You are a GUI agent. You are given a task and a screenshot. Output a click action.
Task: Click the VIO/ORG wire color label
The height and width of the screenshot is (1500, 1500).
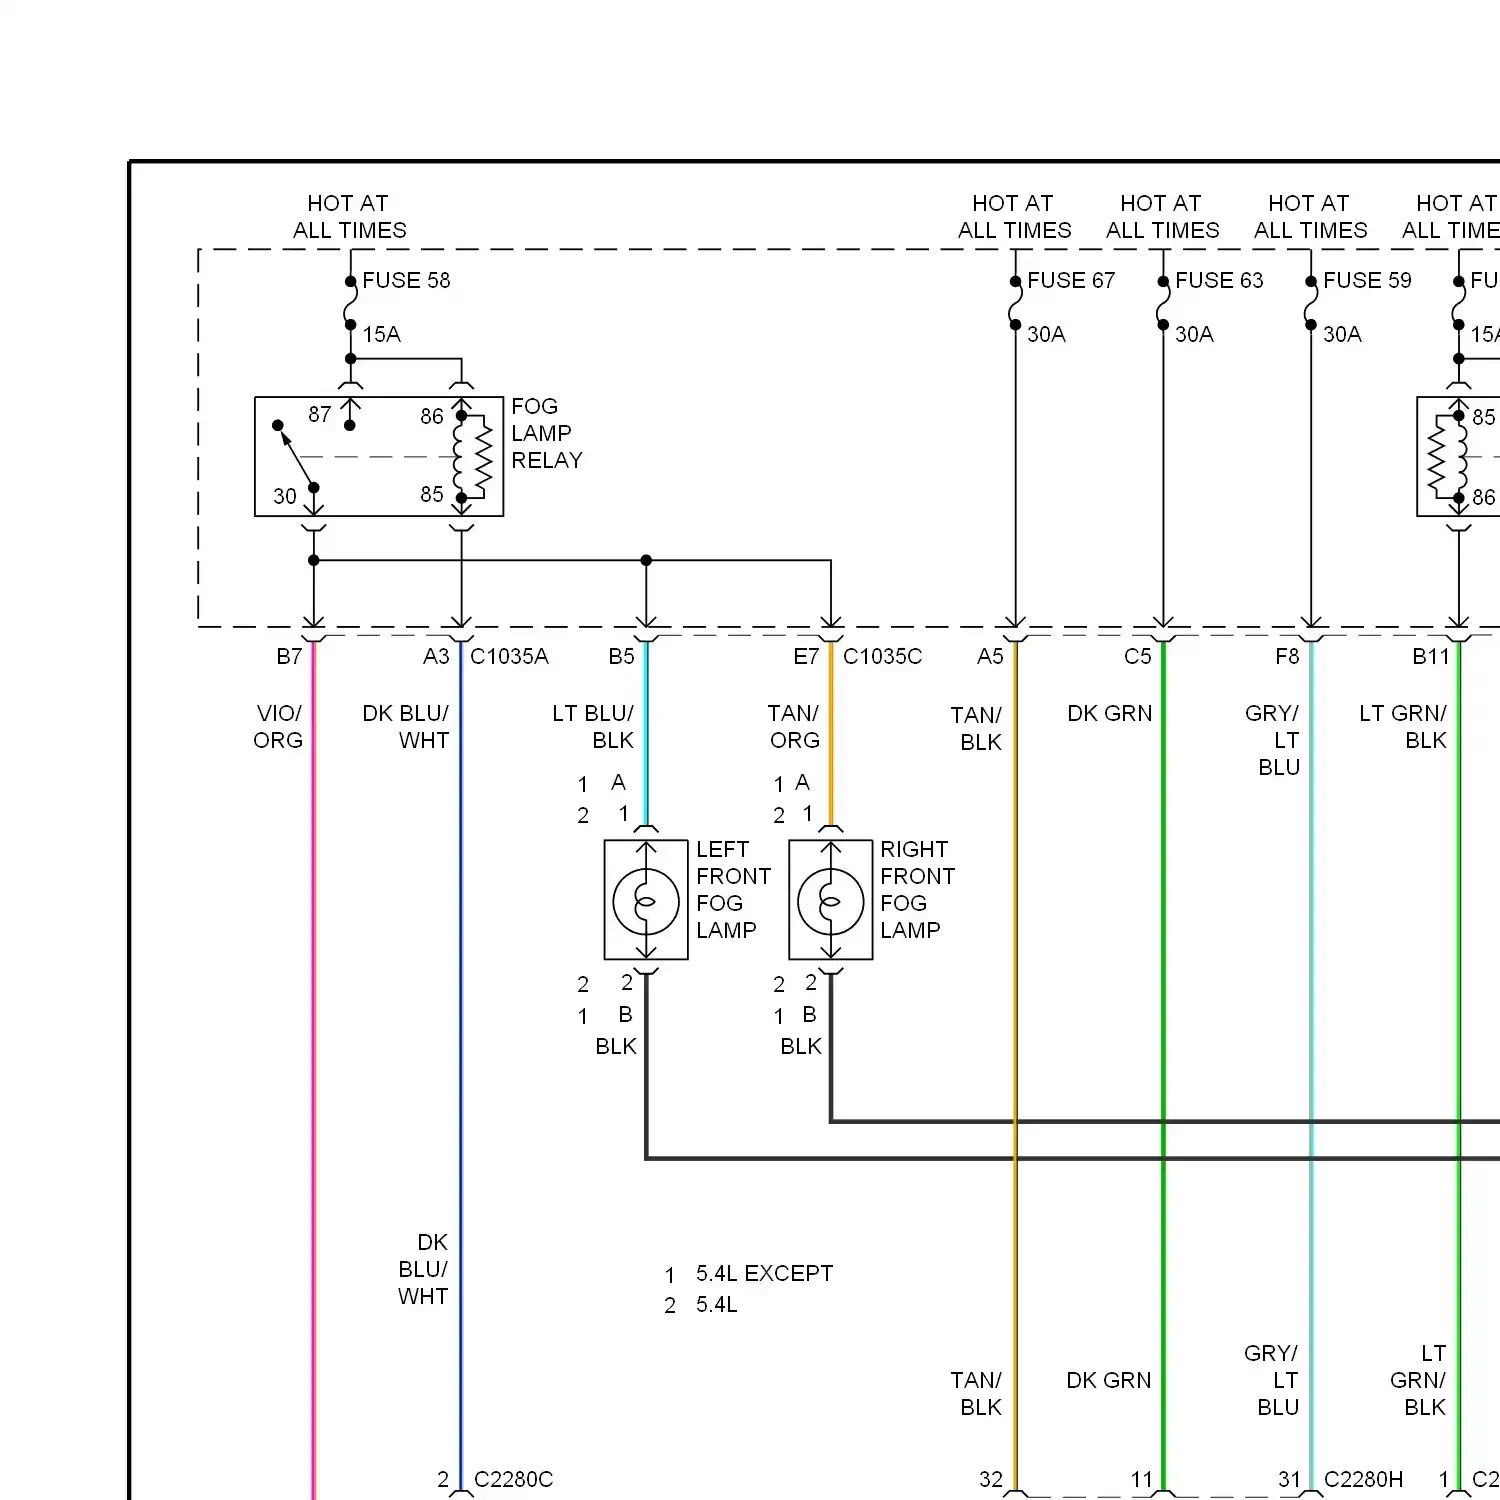pyautogui.click(x=279, y=727)
